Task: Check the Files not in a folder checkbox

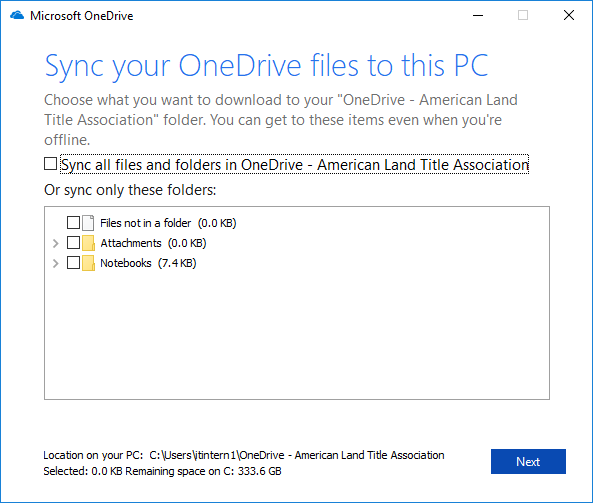Action: click(73, 223)
